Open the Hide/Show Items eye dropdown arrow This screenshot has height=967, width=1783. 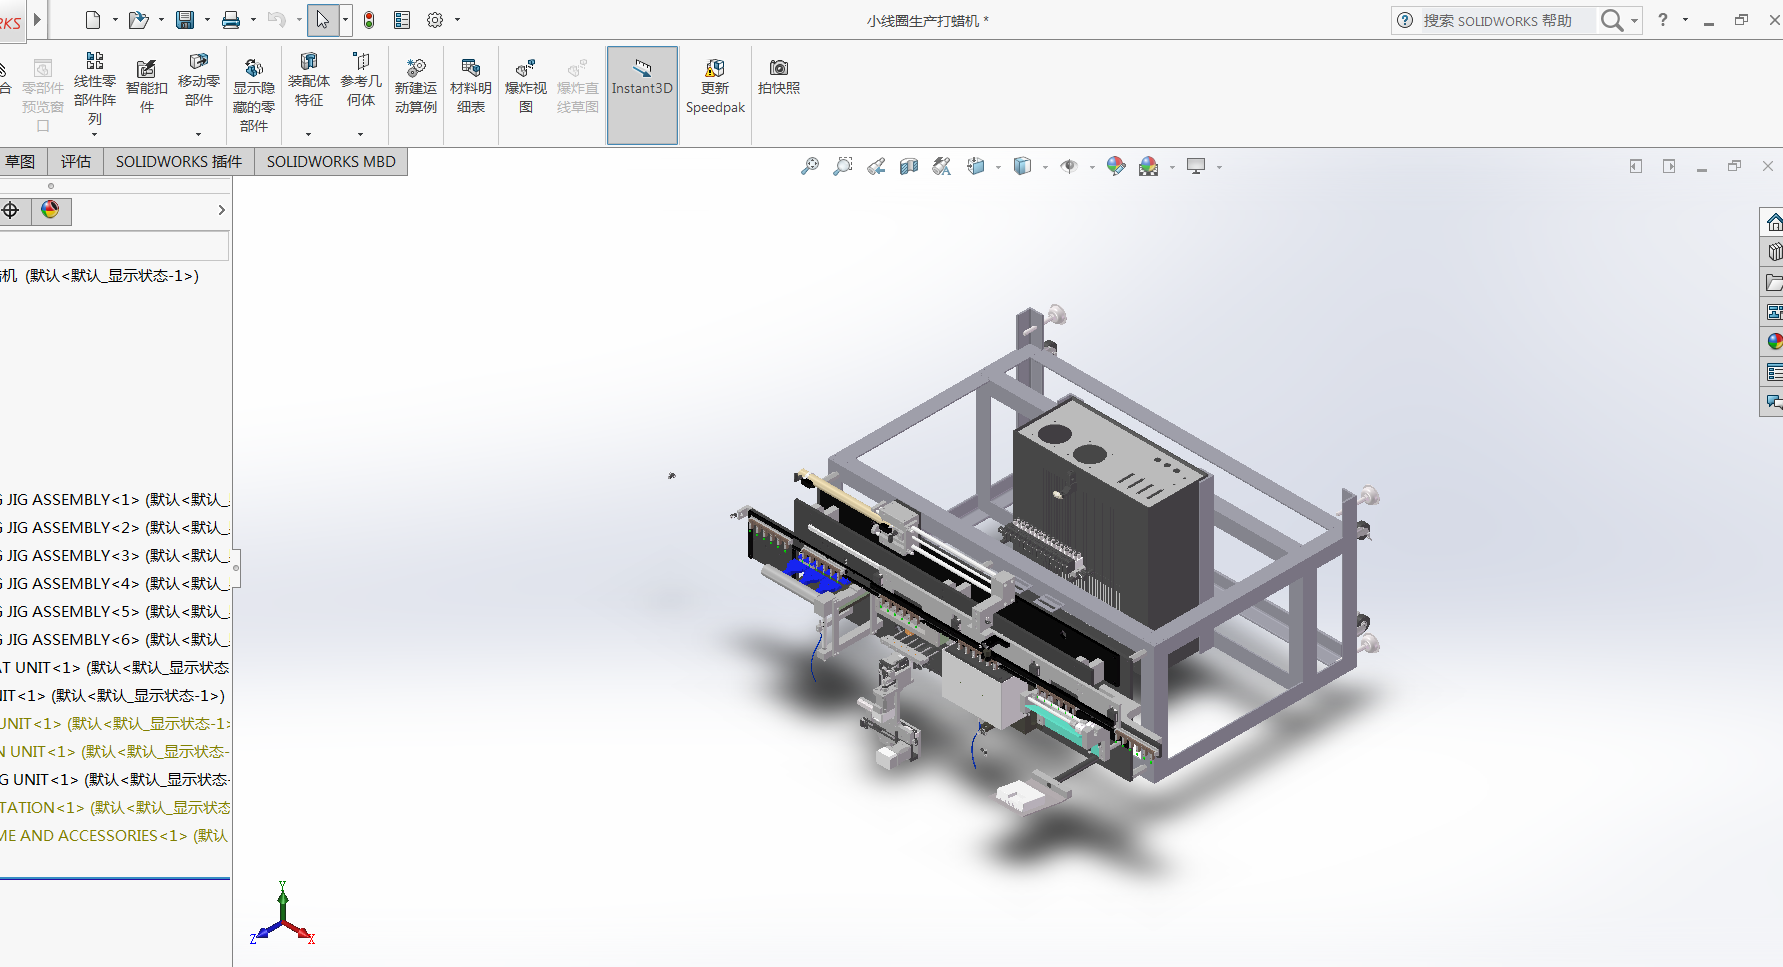click(x=1092, y=167)
